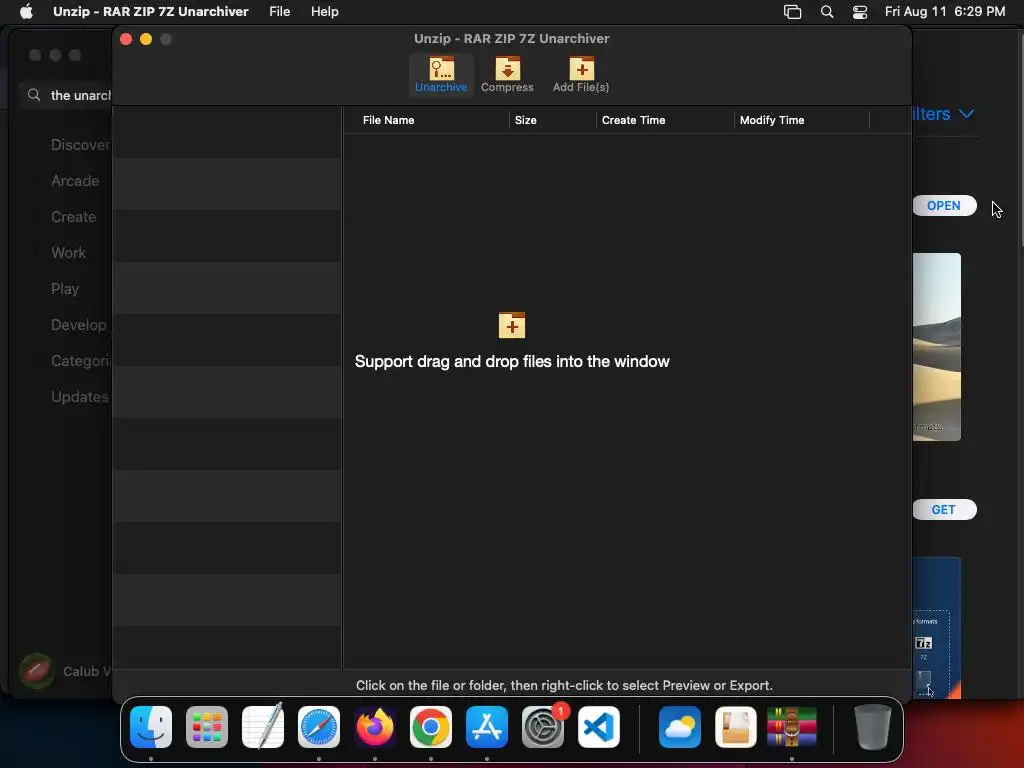This screenshot has height=768, width=1024.
Task: Select Develop in App Store sidebar
Action: [x=78, y=325]
